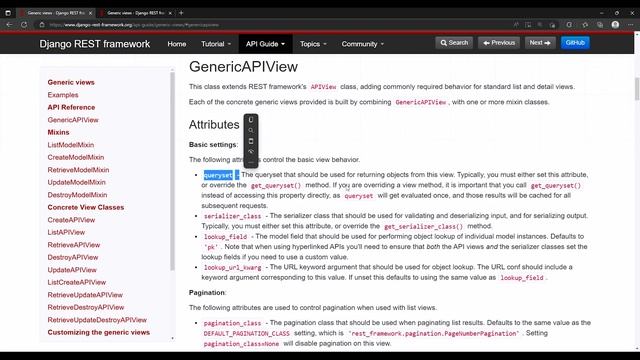Jump to Generic views in sidebar
The image size is (640, 360).
coord(71,82)
